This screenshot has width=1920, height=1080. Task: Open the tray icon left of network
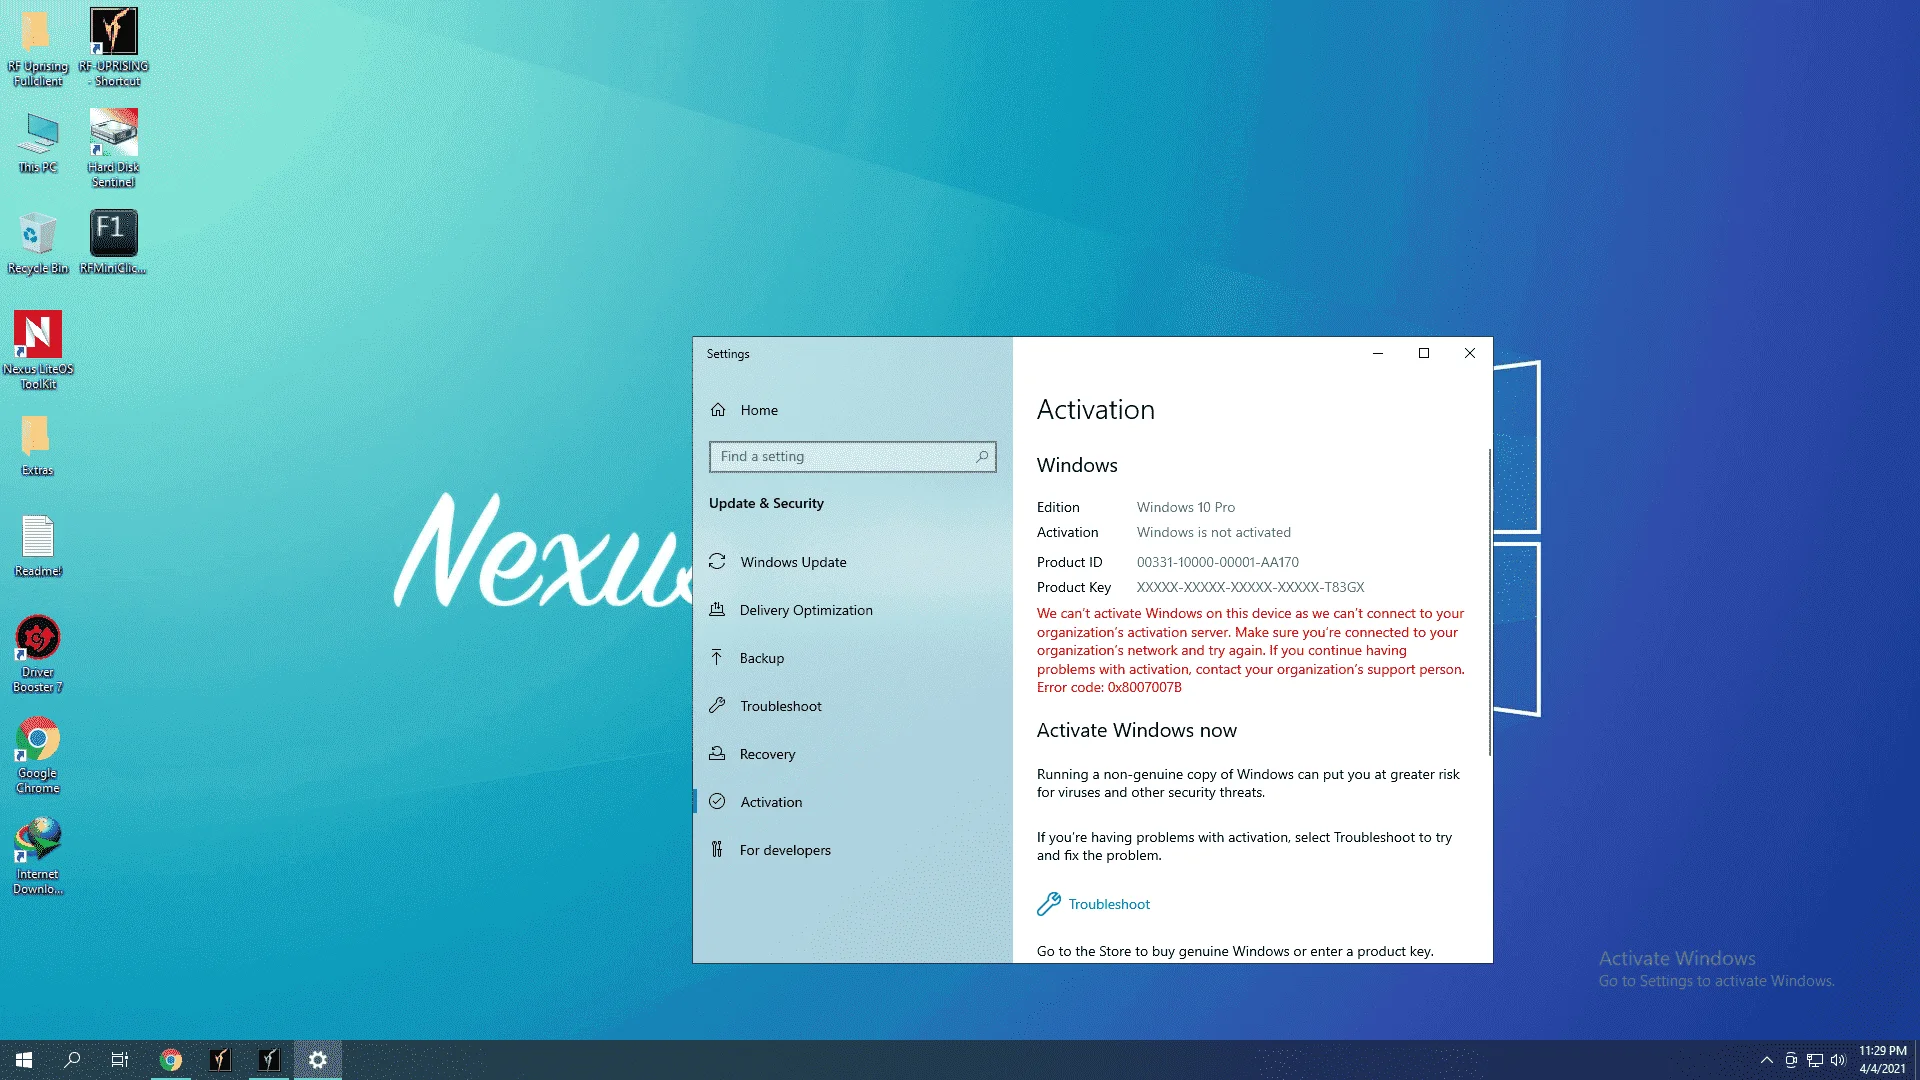point(1791,1060)
